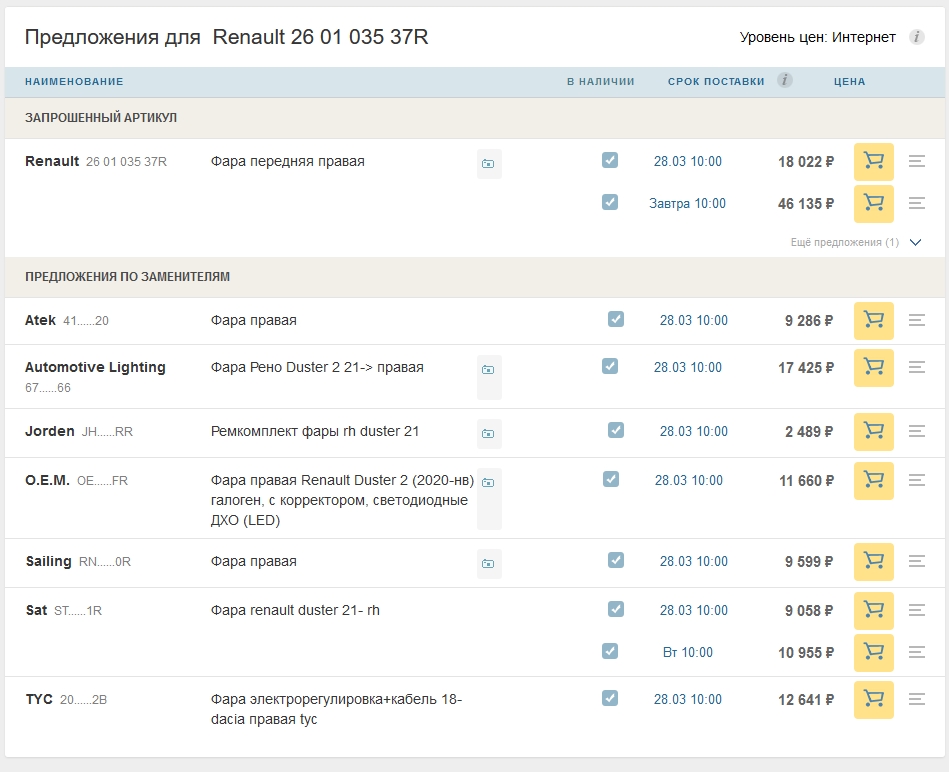Toggle in-stock checkbox for Atek
Viewport: 949px width, 772px height.
click(616, 319)
